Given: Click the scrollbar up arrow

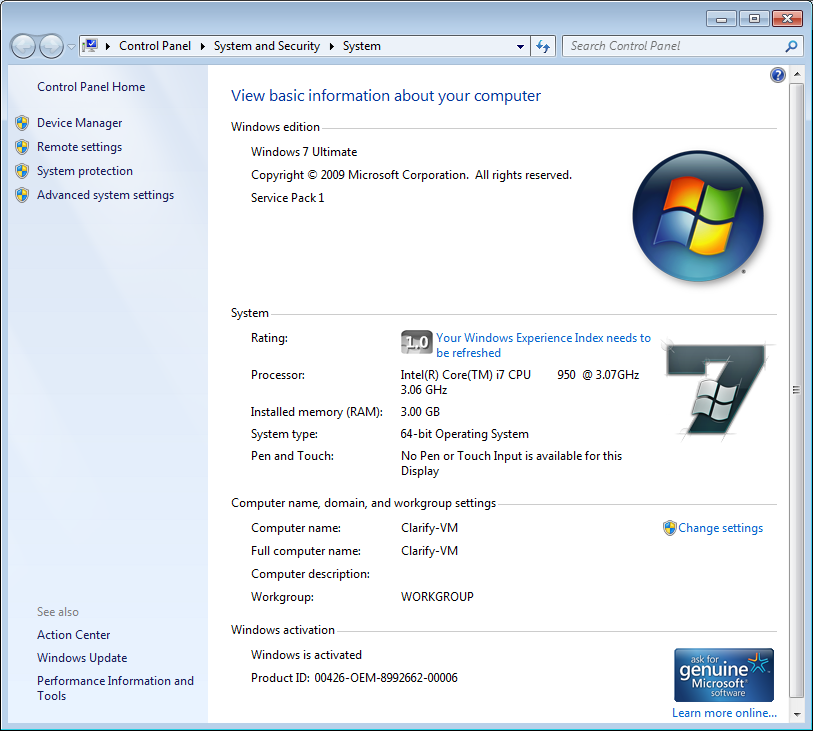Looking at the screenshot, I should (x=796, y=75).
